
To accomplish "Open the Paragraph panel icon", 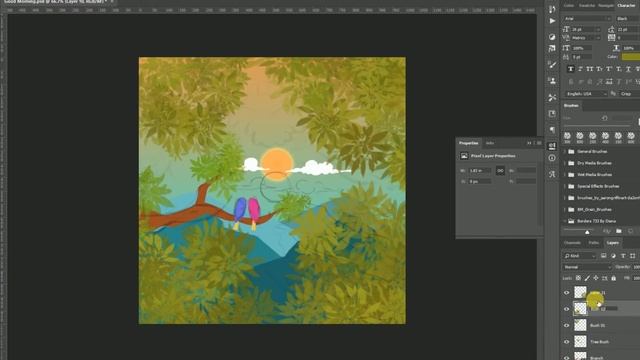I will point(552,130).
